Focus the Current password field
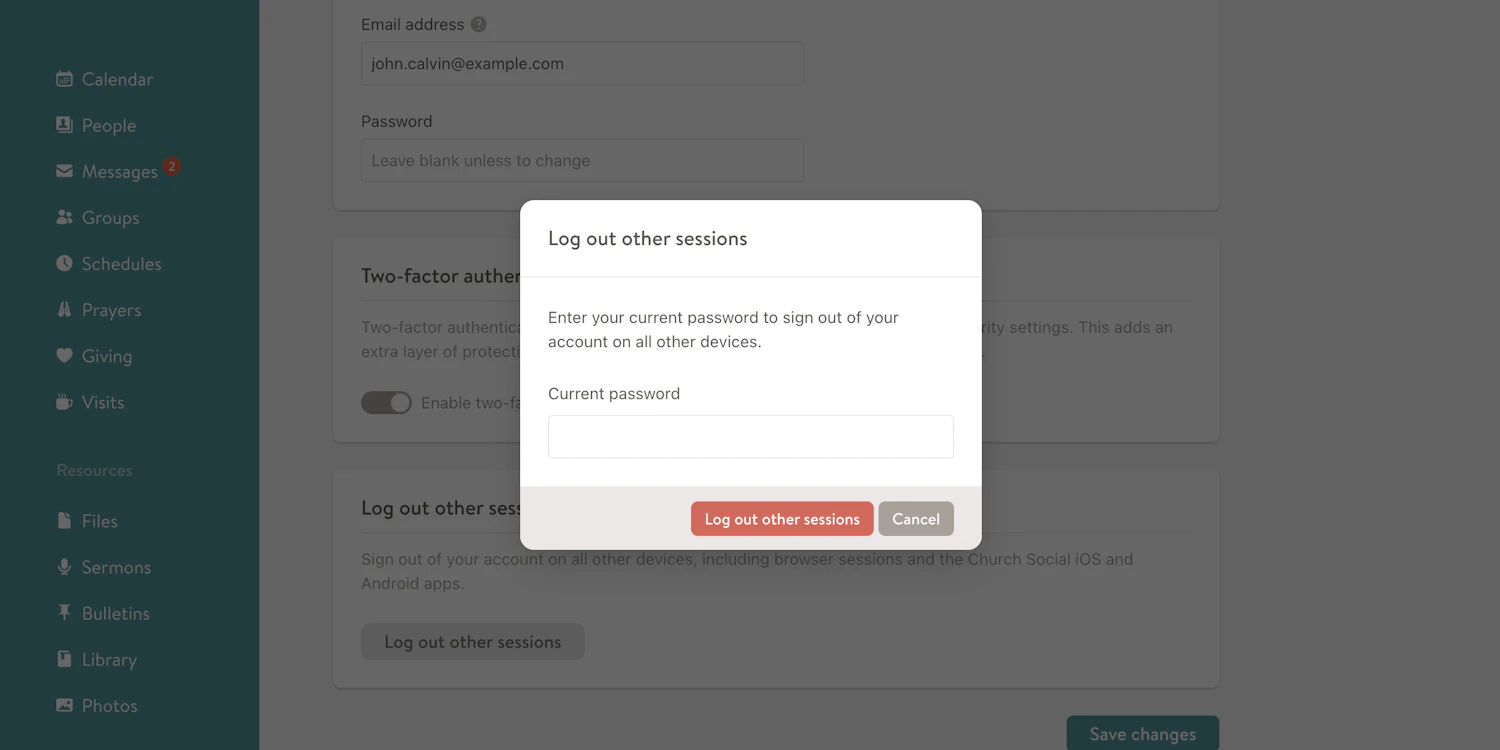 coord(750,436)
